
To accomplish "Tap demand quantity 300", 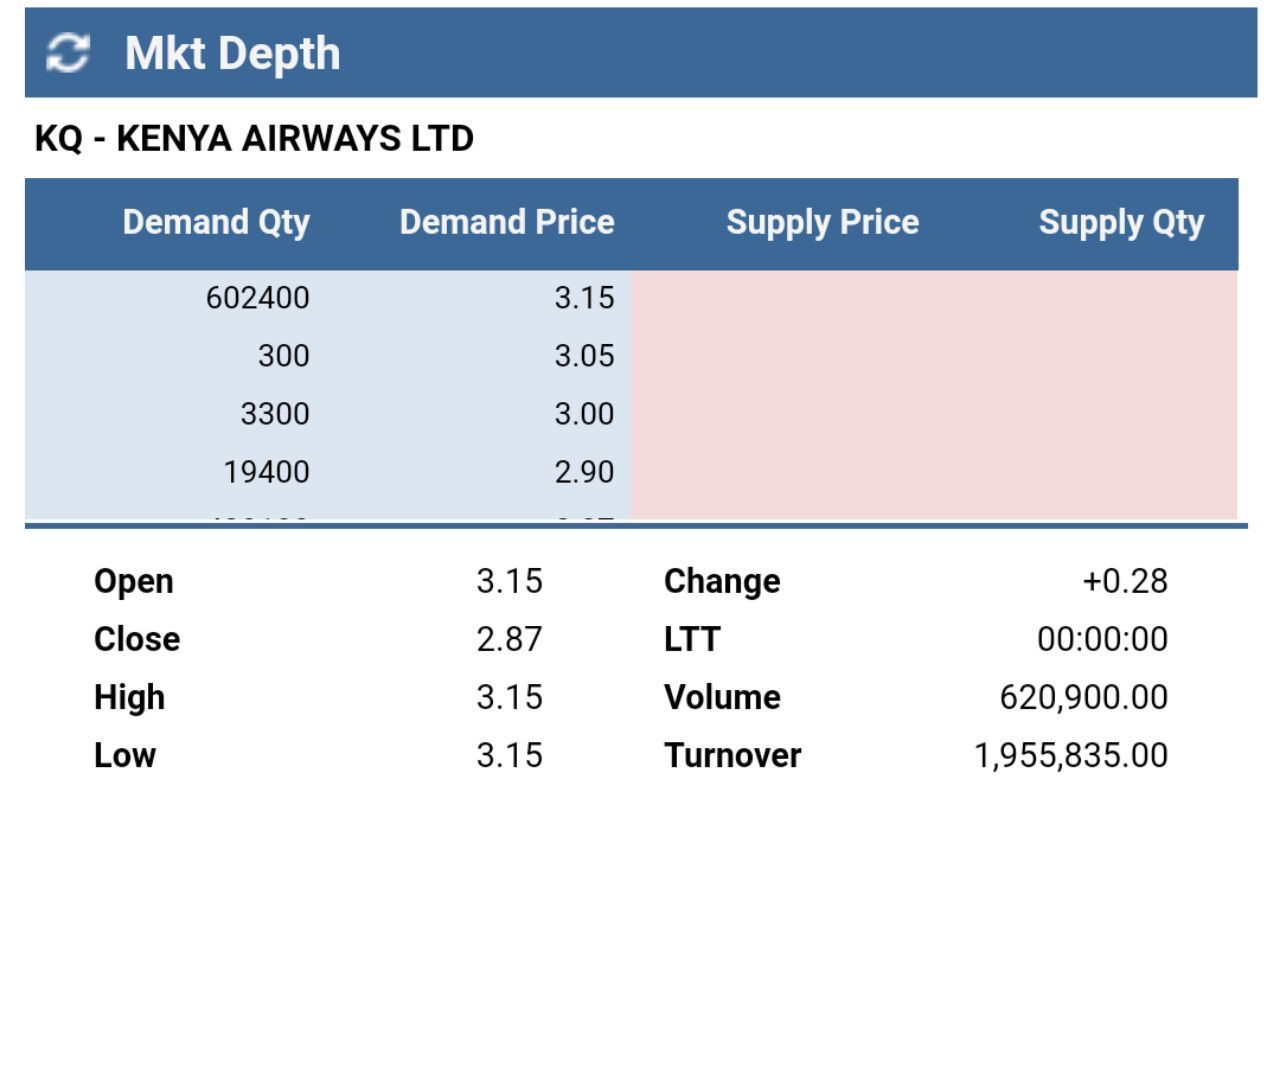I will point(284,356).
